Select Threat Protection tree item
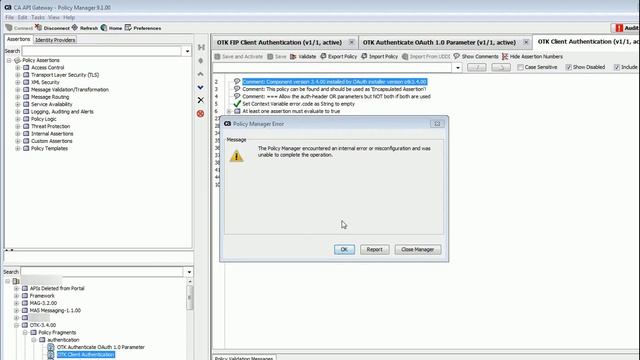The width and height of the screenshot is (640, 360). pos(51,126)
